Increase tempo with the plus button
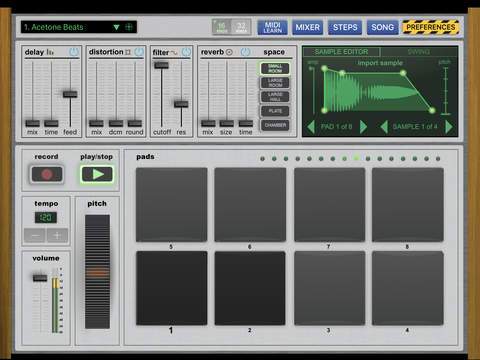This screenshot has width=480, height=360. click(x=57, y=236)
